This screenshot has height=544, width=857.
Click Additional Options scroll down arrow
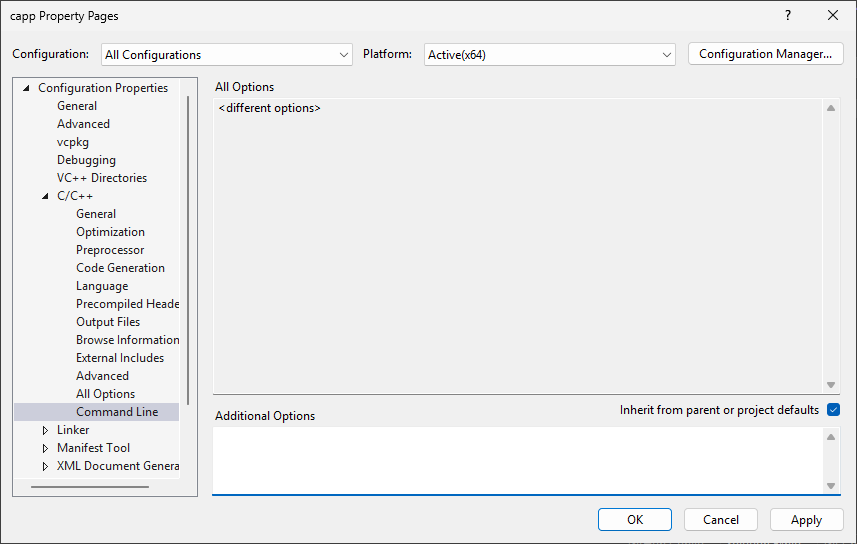831,485
